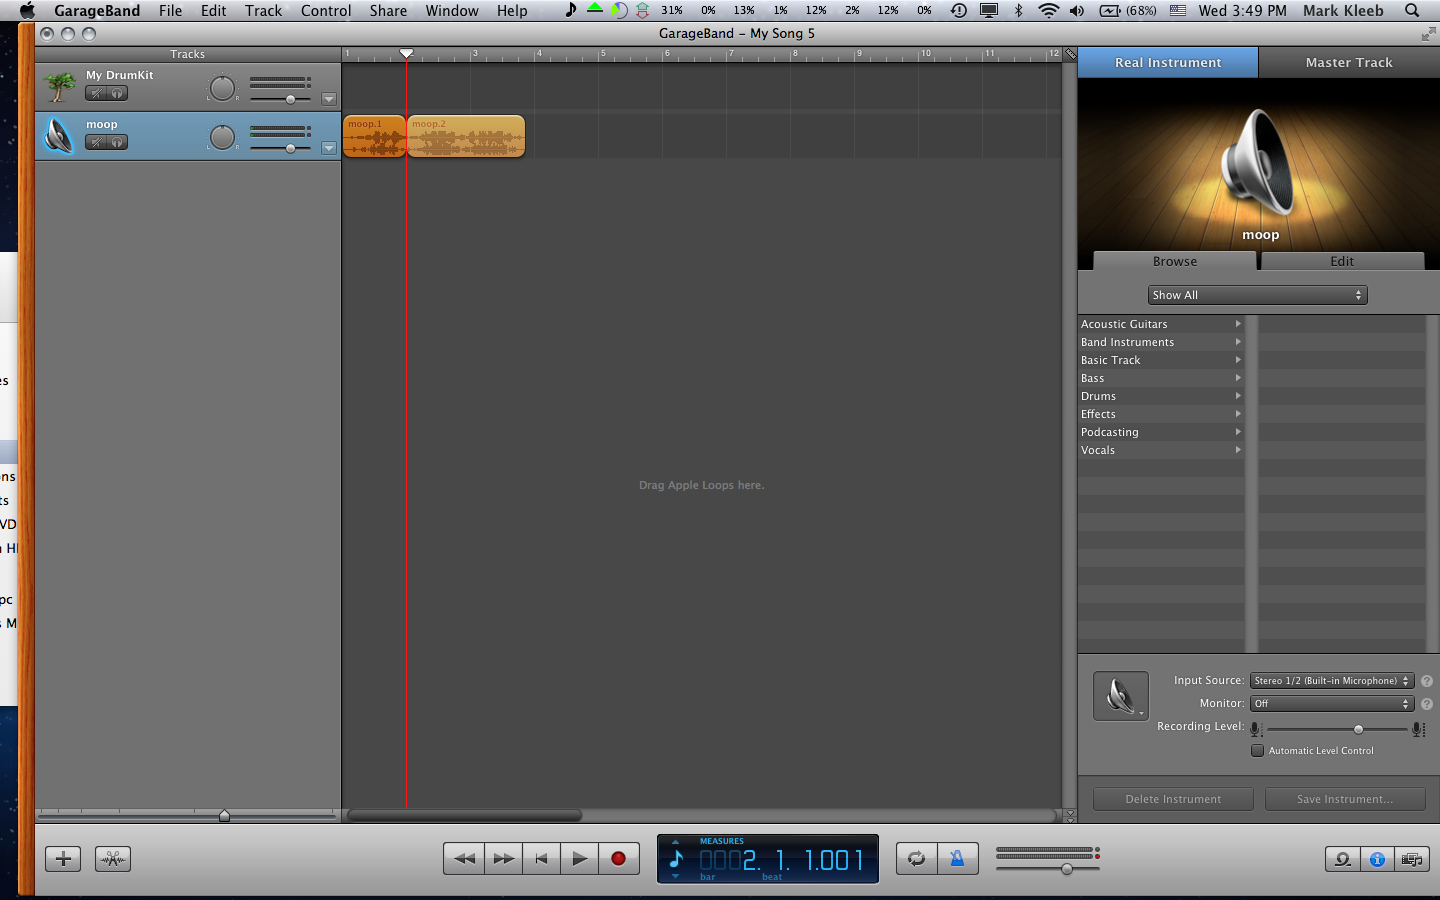The height and width of the screenshot is (900, 1440).
Task: Open the Time Machine menu bar icon
Action: [x=958, y=11]
